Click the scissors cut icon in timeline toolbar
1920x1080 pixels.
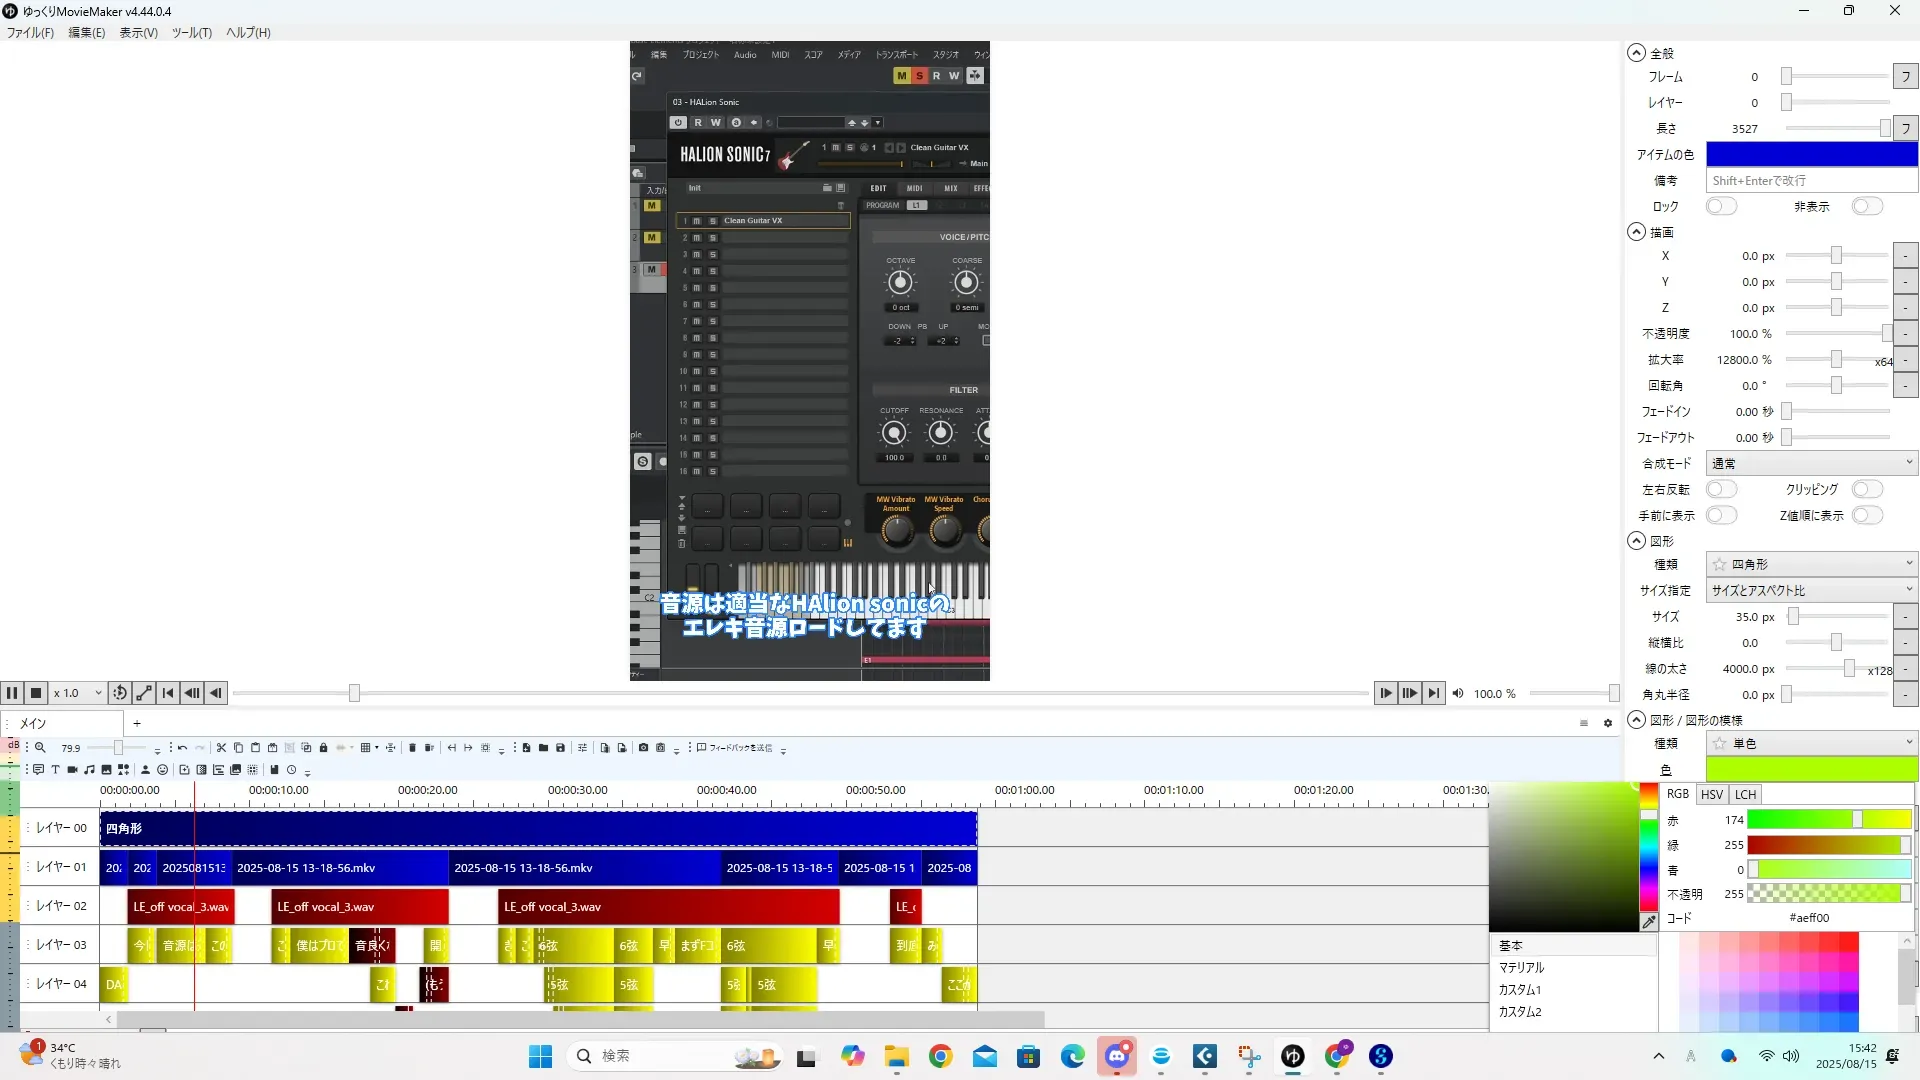point(221,748)
